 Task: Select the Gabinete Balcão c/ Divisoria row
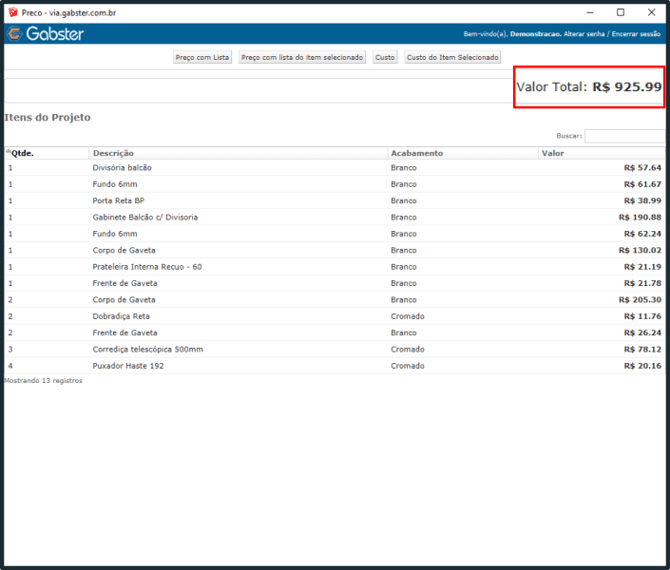145,217
